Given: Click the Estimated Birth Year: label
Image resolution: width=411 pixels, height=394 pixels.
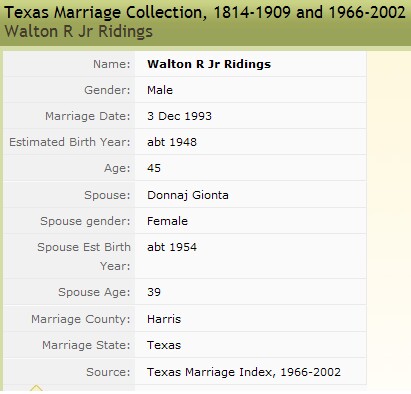Looking at the screenshot, I should click(70, 142).
